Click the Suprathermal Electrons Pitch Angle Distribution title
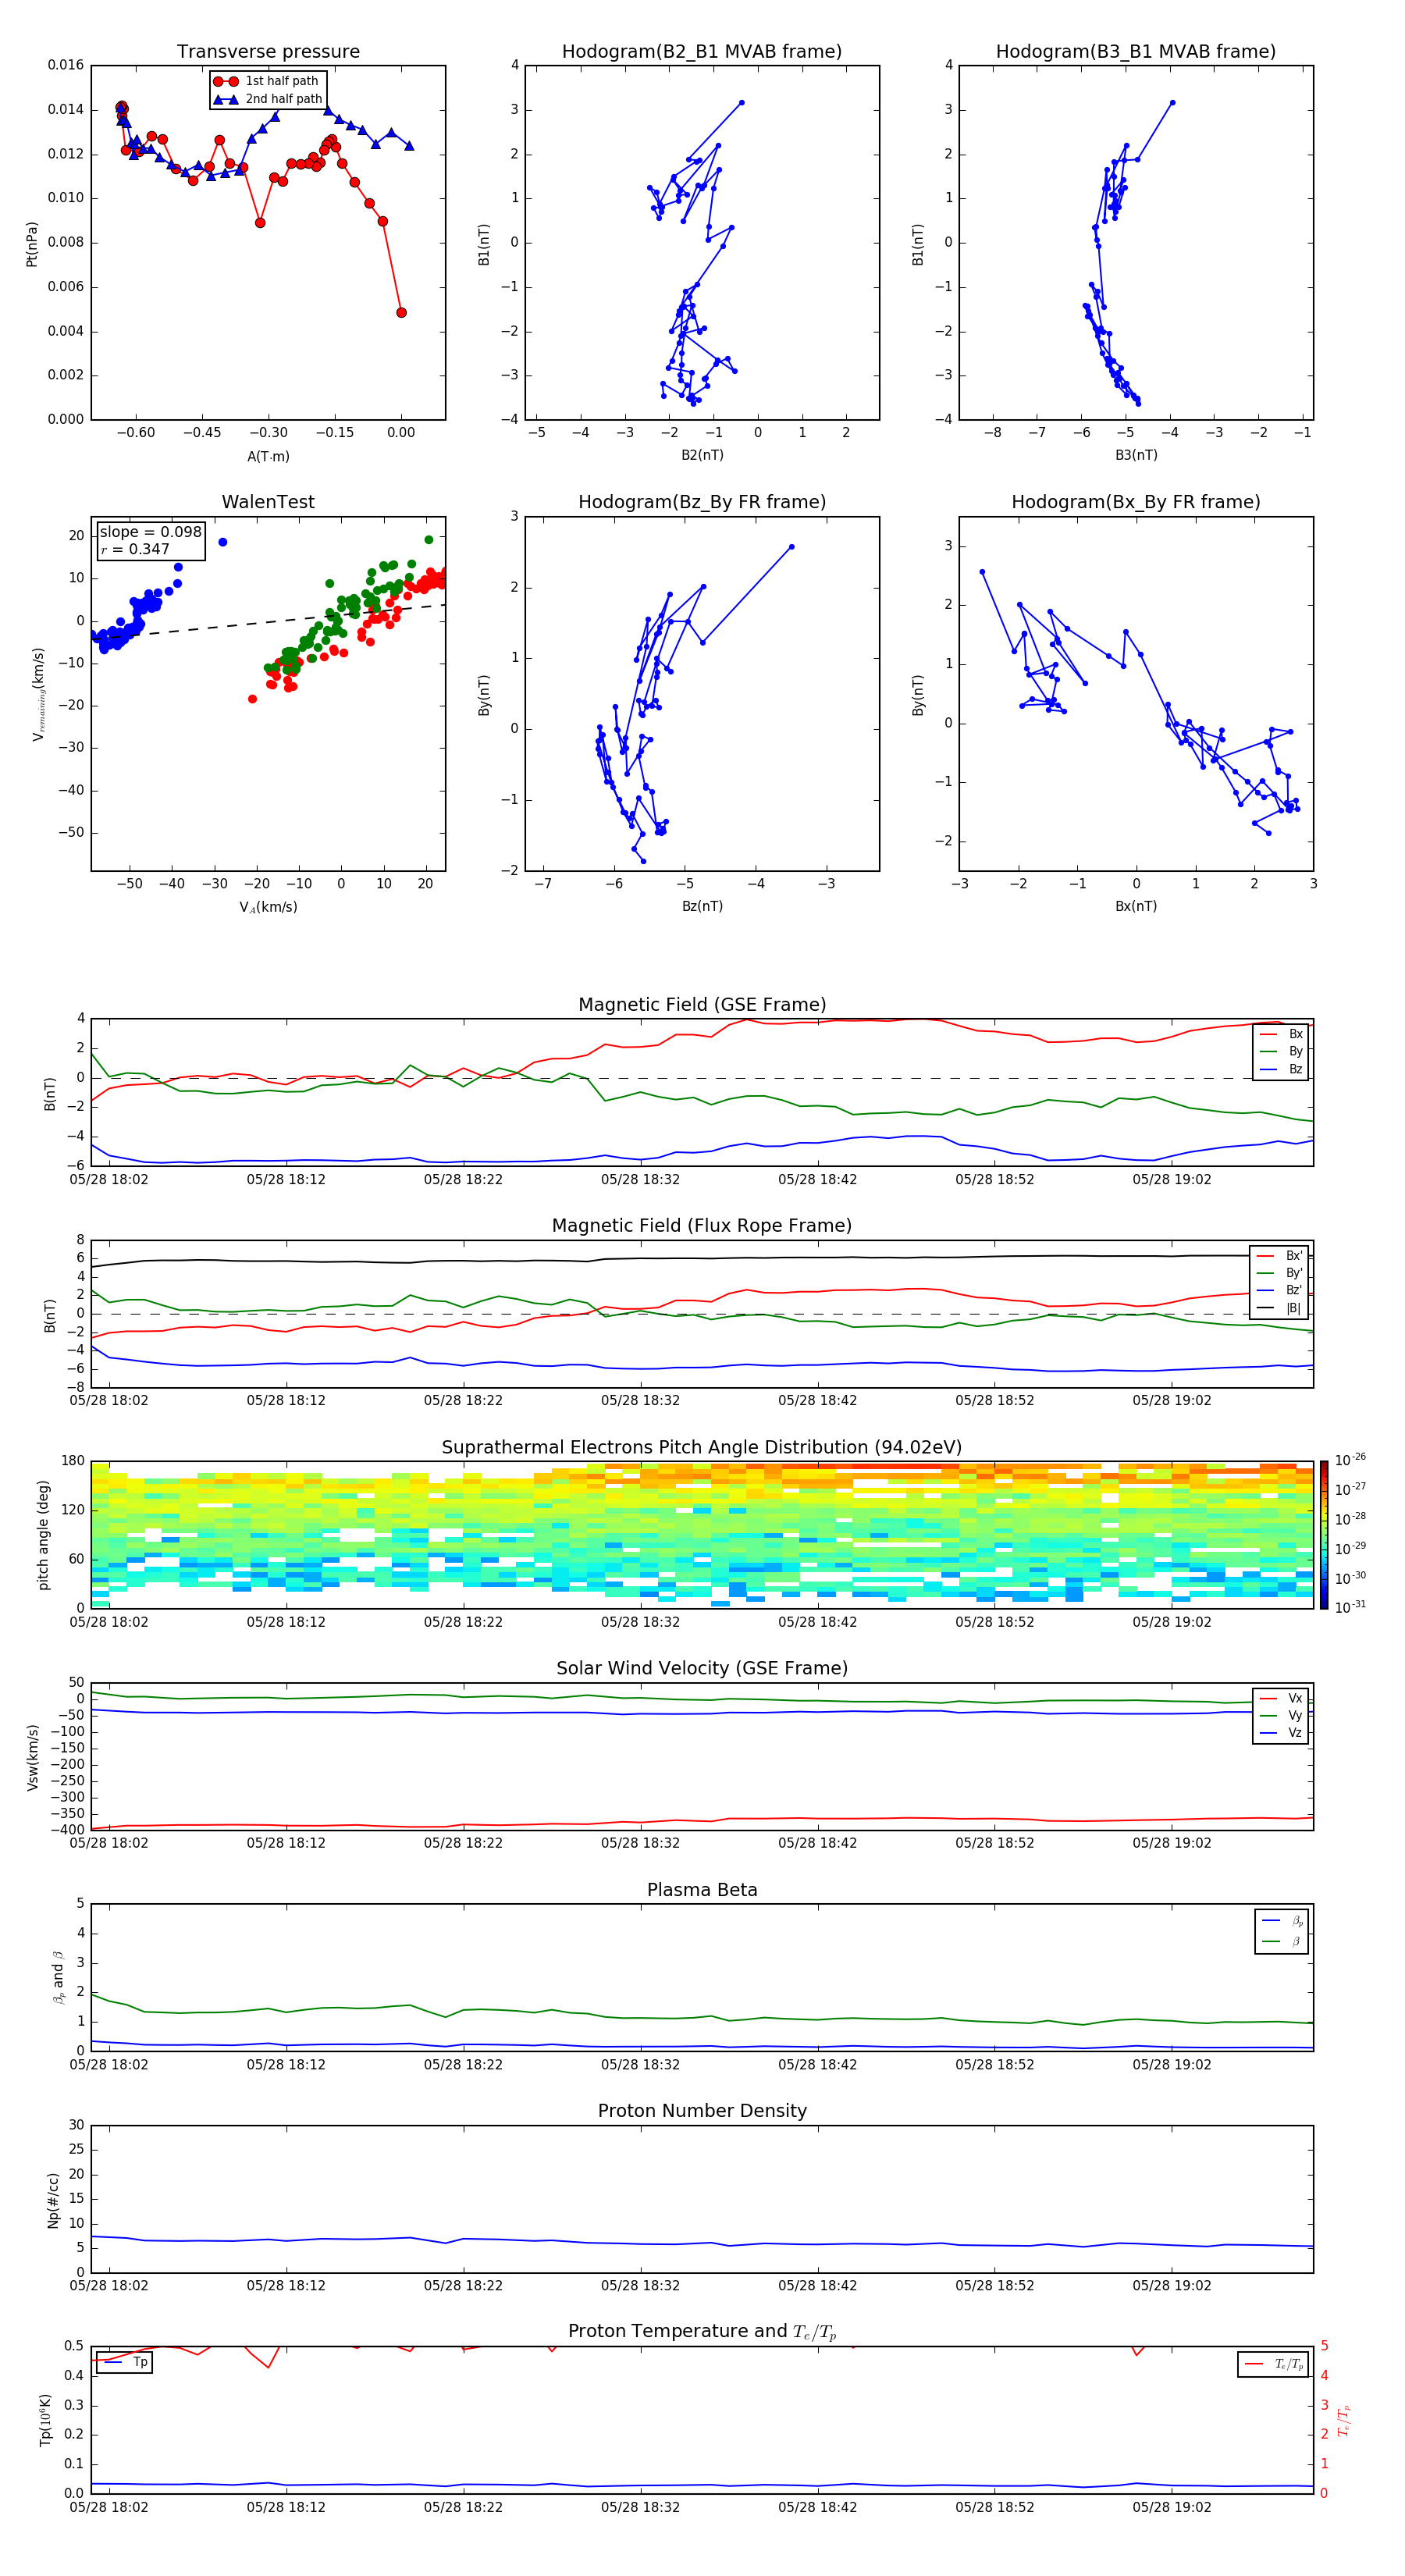 coord(702,1447)
